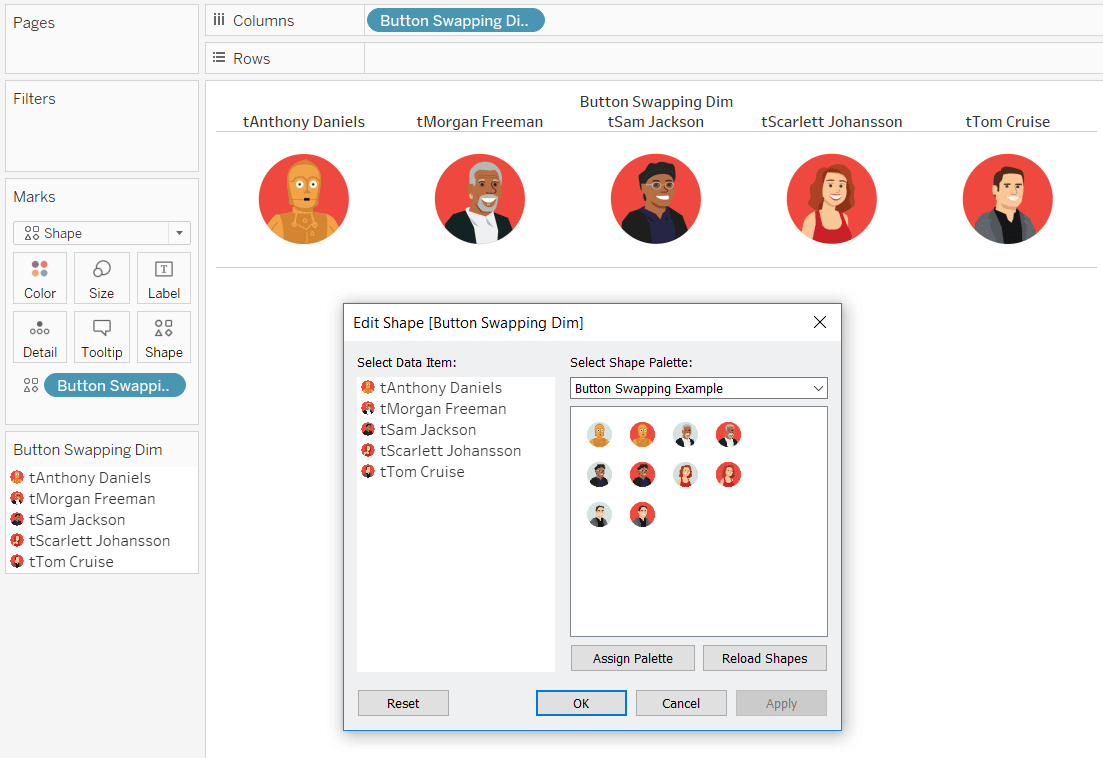Pick the red-background Tom Cruise palette shape
The height and width of the screenshot is (758, 1103).
[642, 515]
